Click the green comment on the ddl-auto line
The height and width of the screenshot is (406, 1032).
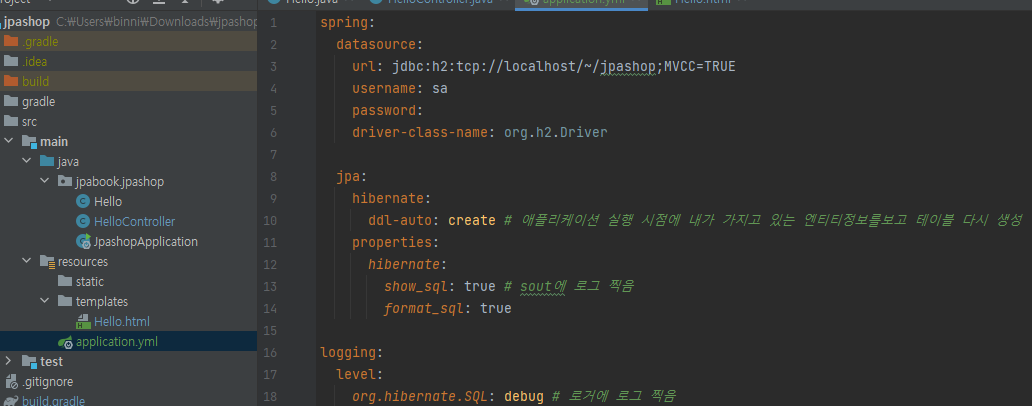click(x=763, y=220)
